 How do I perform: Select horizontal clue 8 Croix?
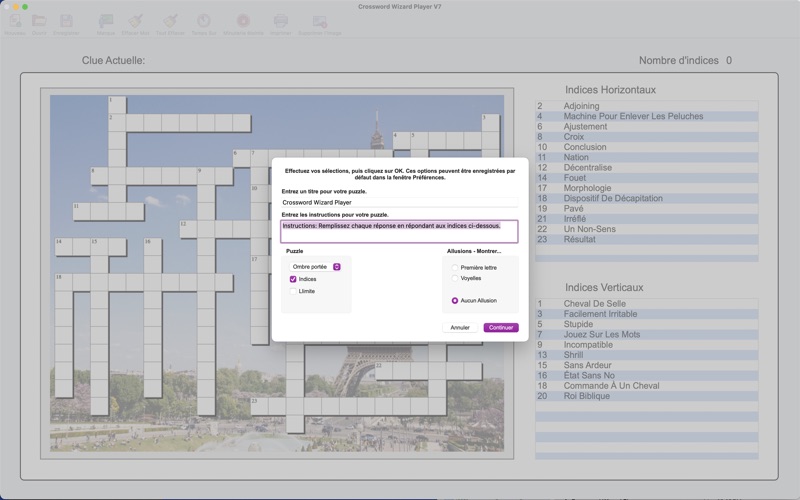pos(646,137)
